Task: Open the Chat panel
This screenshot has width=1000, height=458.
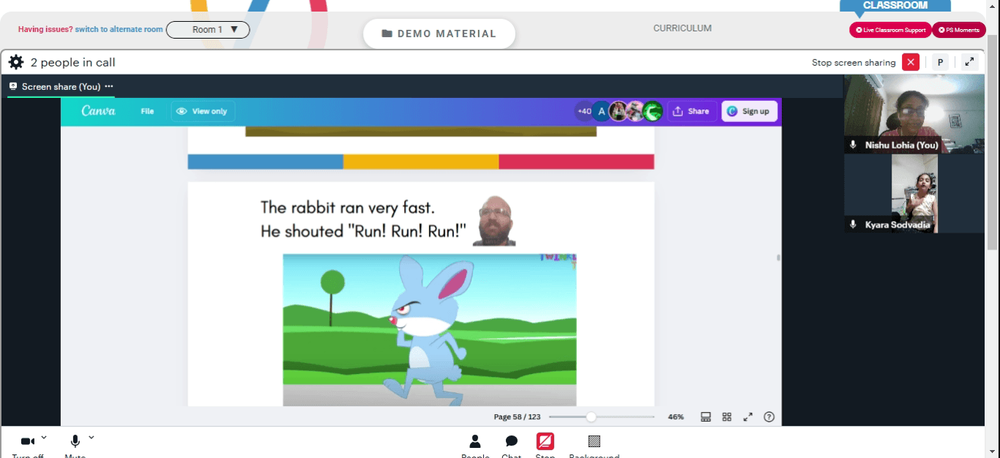Action: tap(511, 445)
